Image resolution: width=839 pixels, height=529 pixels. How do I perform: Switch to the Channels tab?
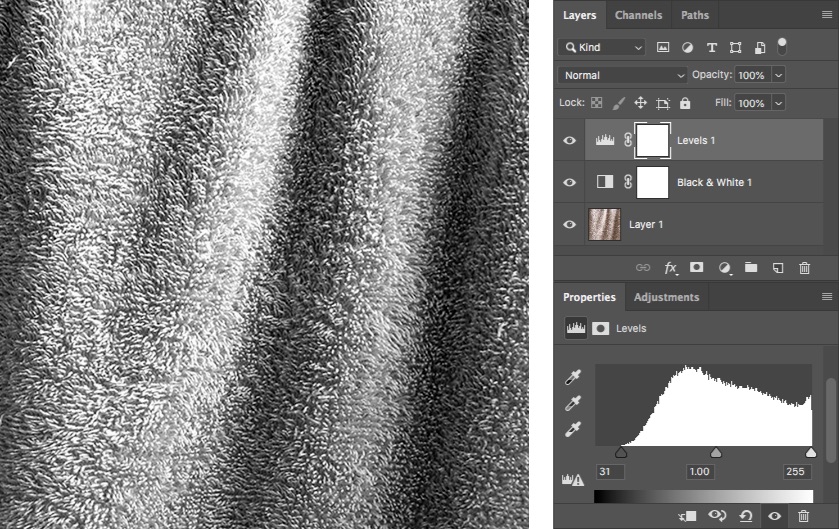click(638, 15)
